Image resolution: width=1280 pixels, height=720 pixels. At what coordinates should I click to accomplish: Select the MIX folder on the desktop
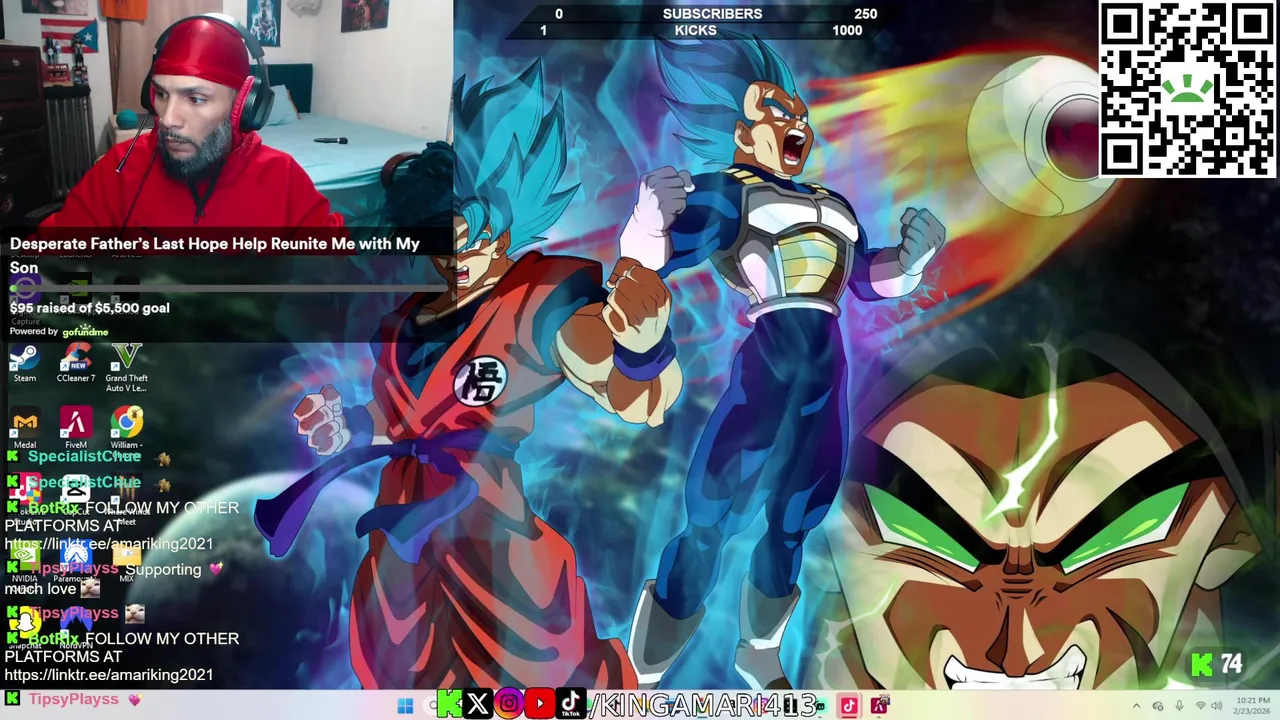pyautogui.click(x=127, y=562)
